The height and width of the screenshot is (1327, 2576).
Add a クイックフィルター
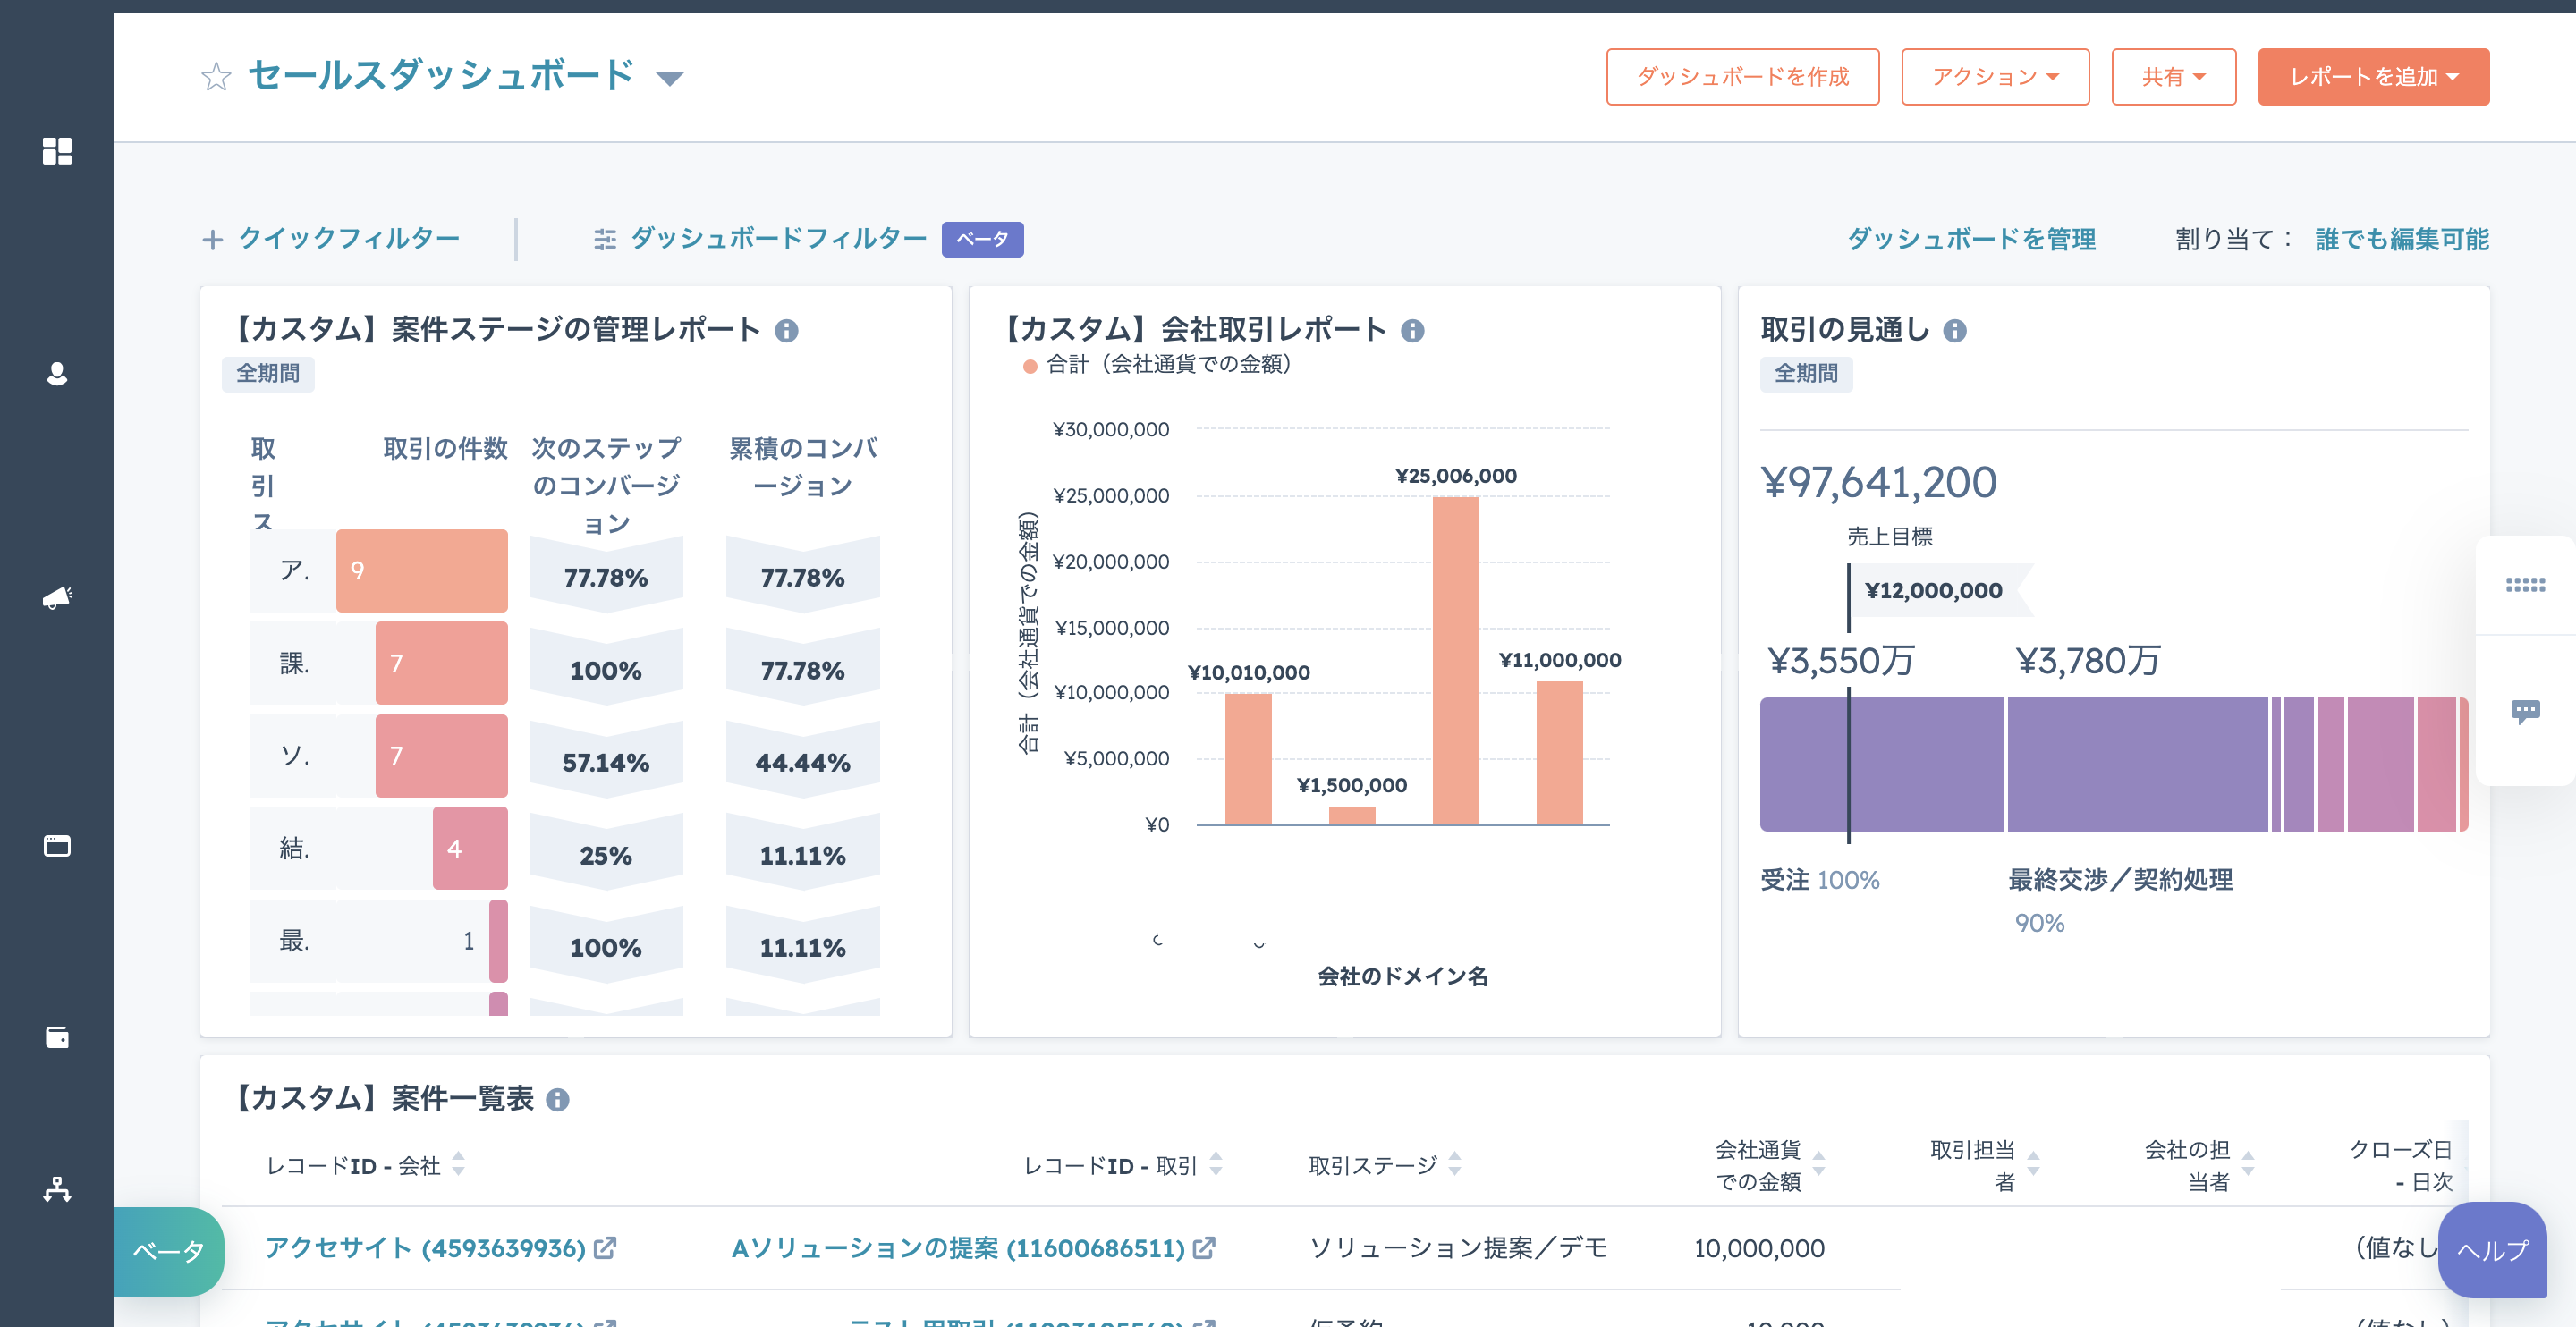point(330,239)
